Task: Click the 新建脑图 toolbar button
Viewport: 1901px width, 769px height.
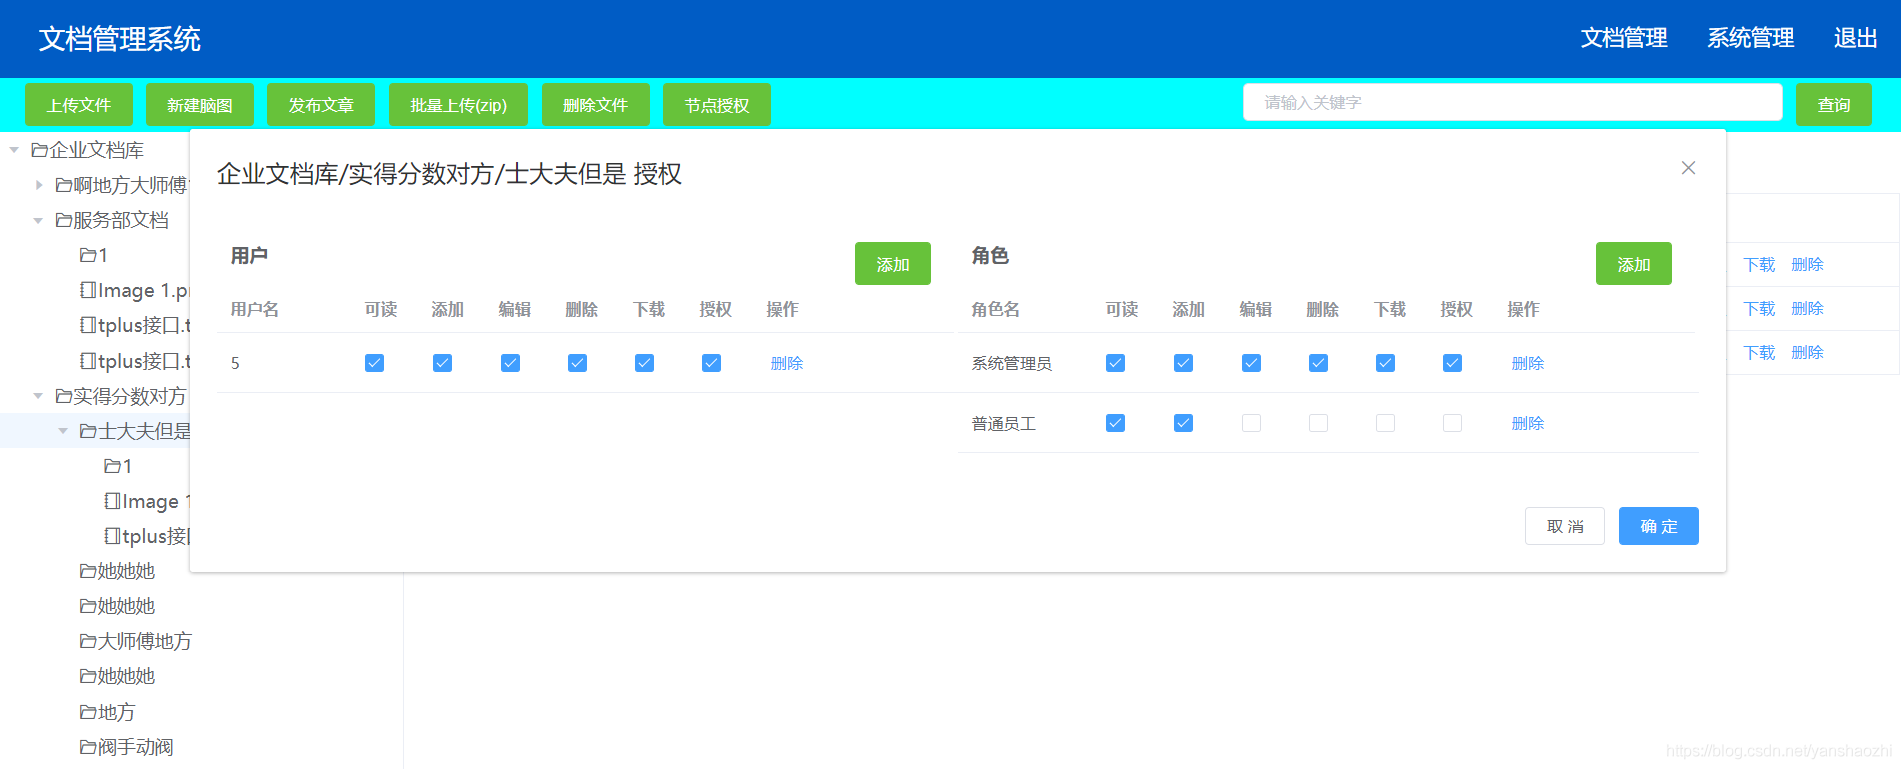Action: [x=200, y=105]
